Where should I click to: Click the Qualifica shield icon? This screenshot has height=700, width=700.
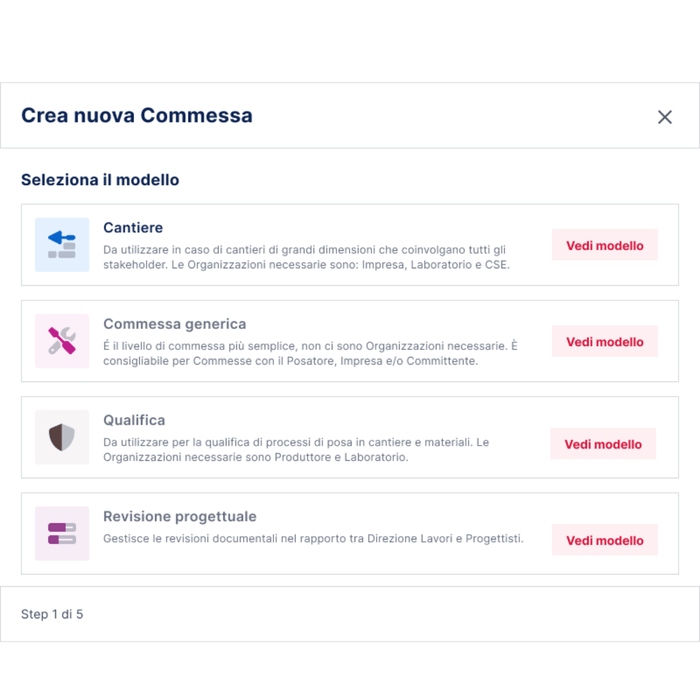coord(62,437)
